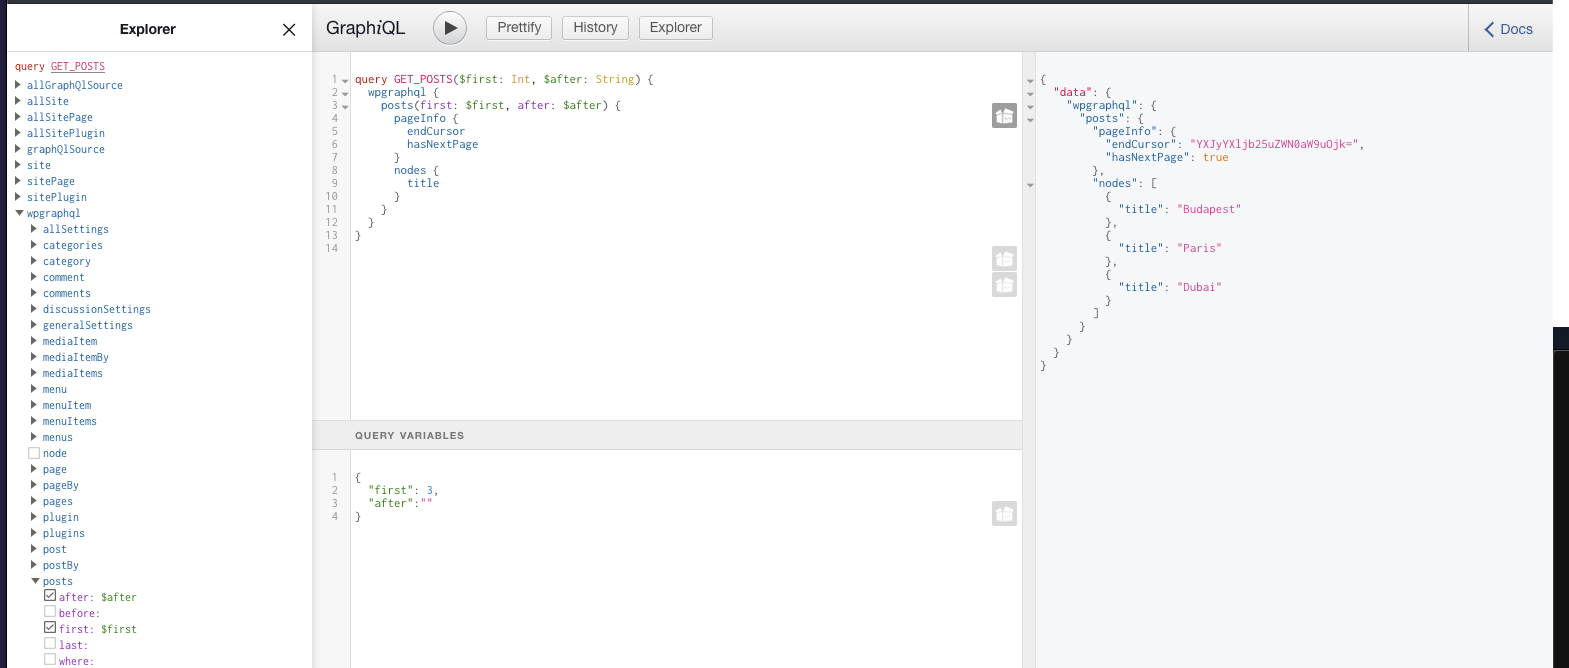Screen dimensions: 1569x668
Task: Expand the sitePage field
Action: pos(18,181)
